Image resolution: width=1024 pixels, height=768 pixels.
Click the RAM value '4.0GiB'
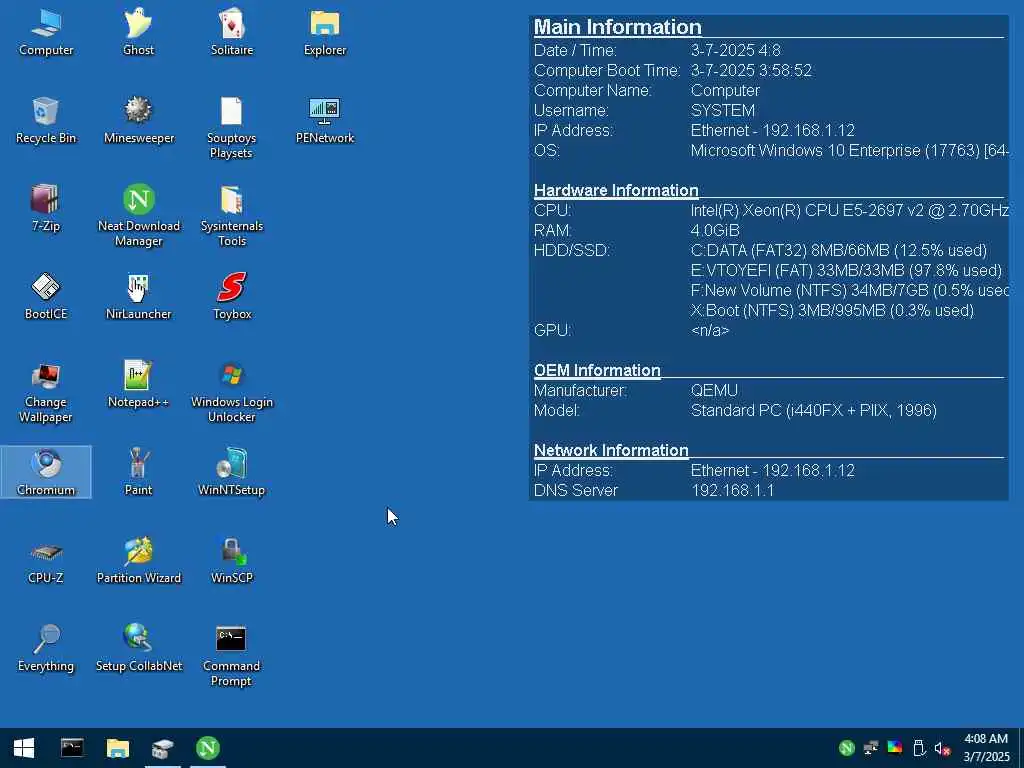(x=714, y=230)
